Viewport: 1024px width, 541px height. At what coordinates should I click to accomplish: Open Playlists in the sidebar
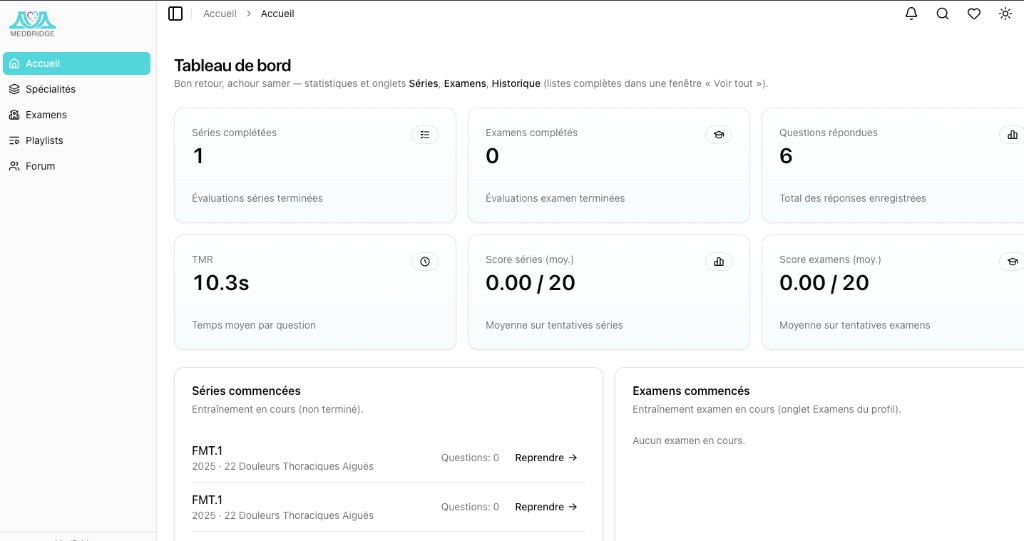(76, 140)
